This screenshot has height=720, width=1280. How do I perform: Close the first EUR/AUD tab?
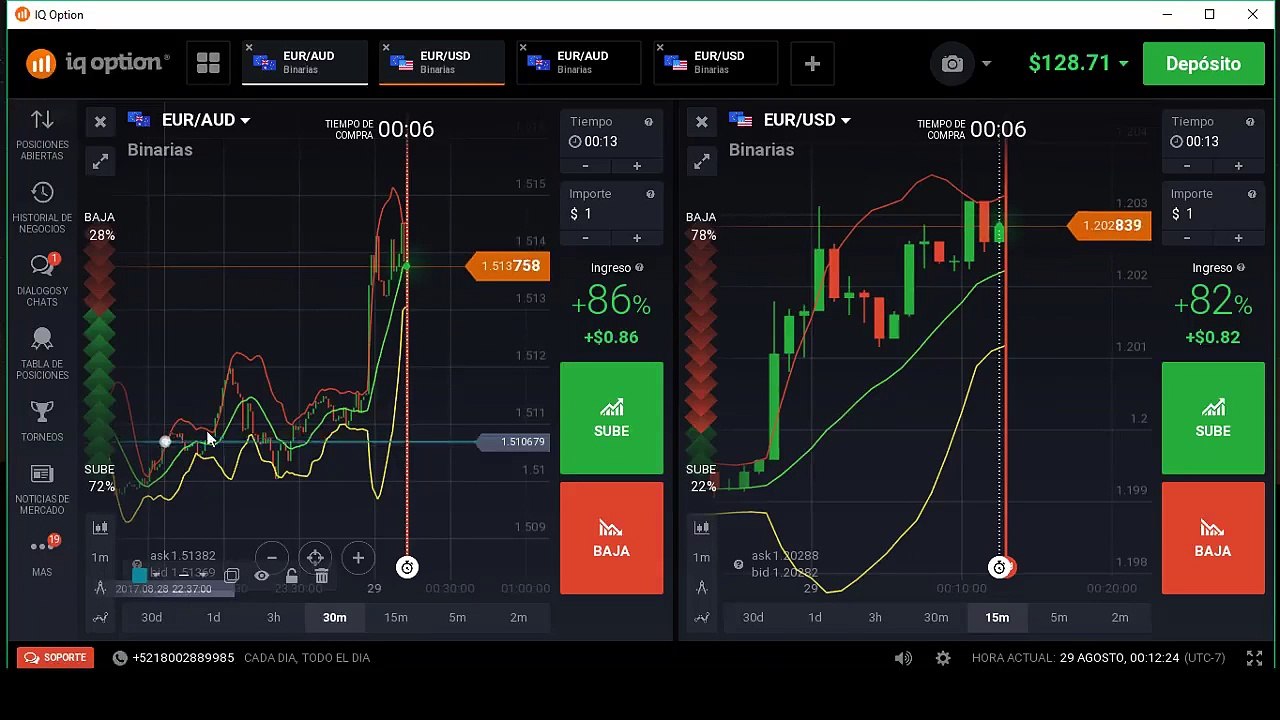[x=249, y=47]
